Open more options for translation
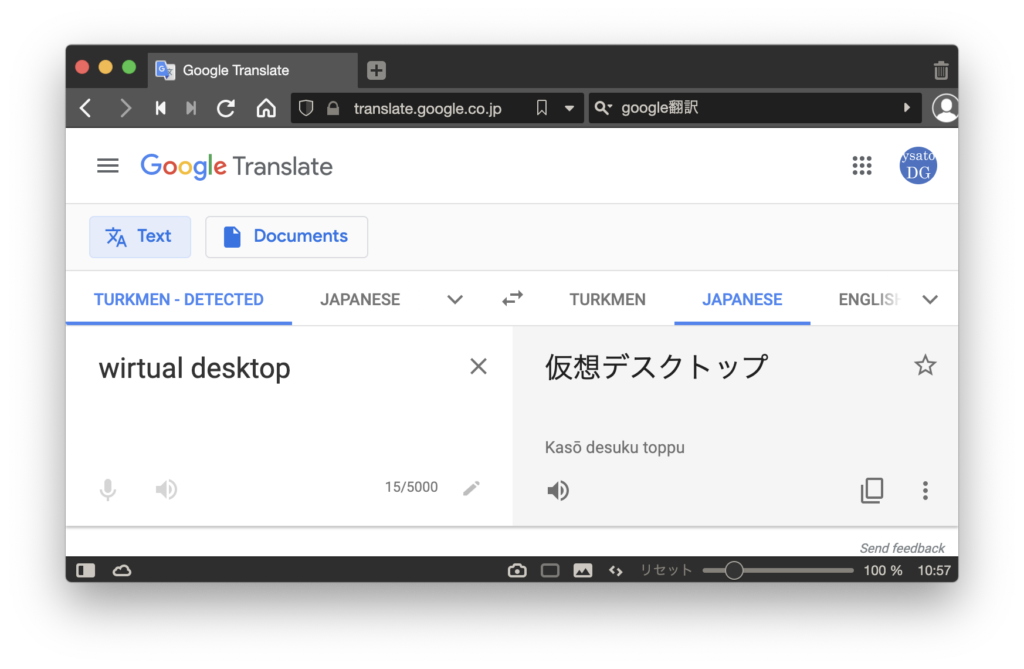The image size is (1024, 669). [925, 491]
